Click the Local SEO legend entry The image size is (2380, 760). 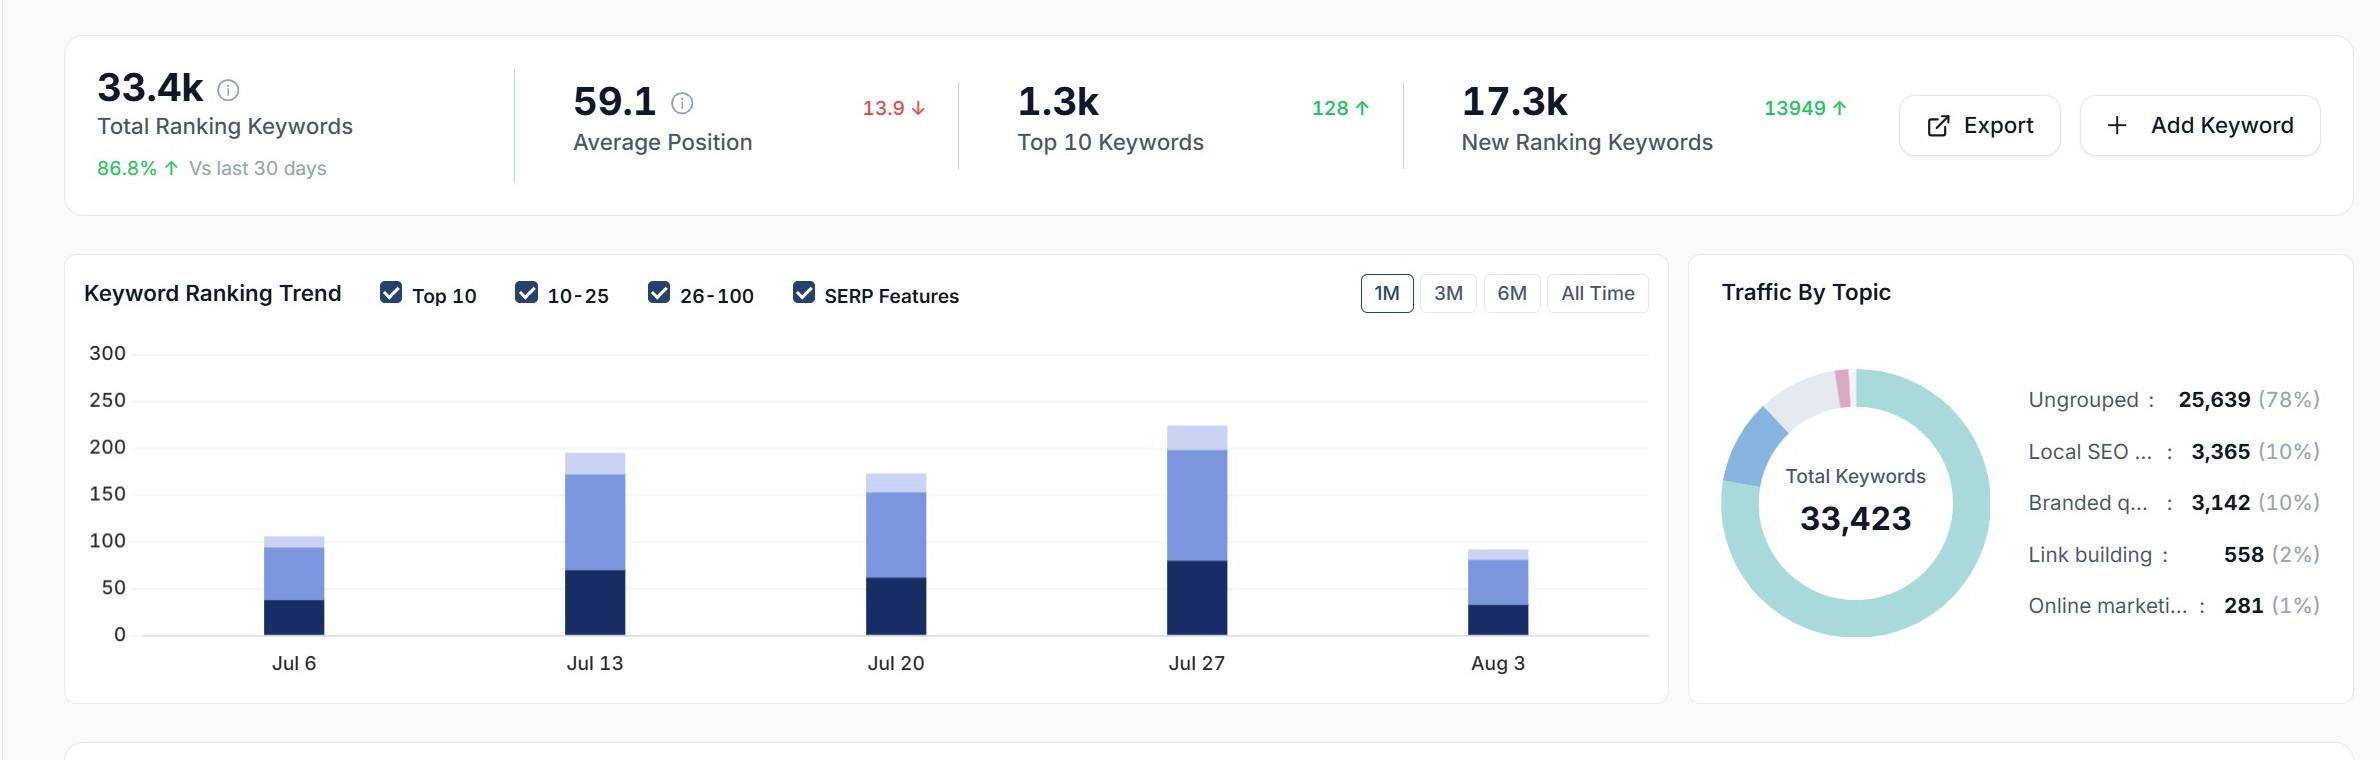[2173, 452]
